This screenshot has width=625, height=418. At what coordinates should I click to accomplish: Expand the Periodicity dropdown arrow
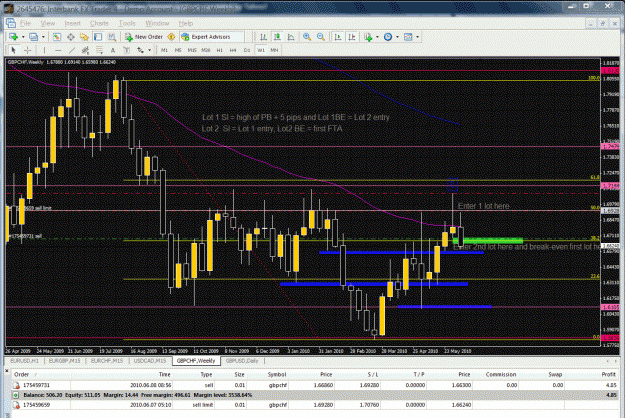pyautogui.click(x=397, y=37)
